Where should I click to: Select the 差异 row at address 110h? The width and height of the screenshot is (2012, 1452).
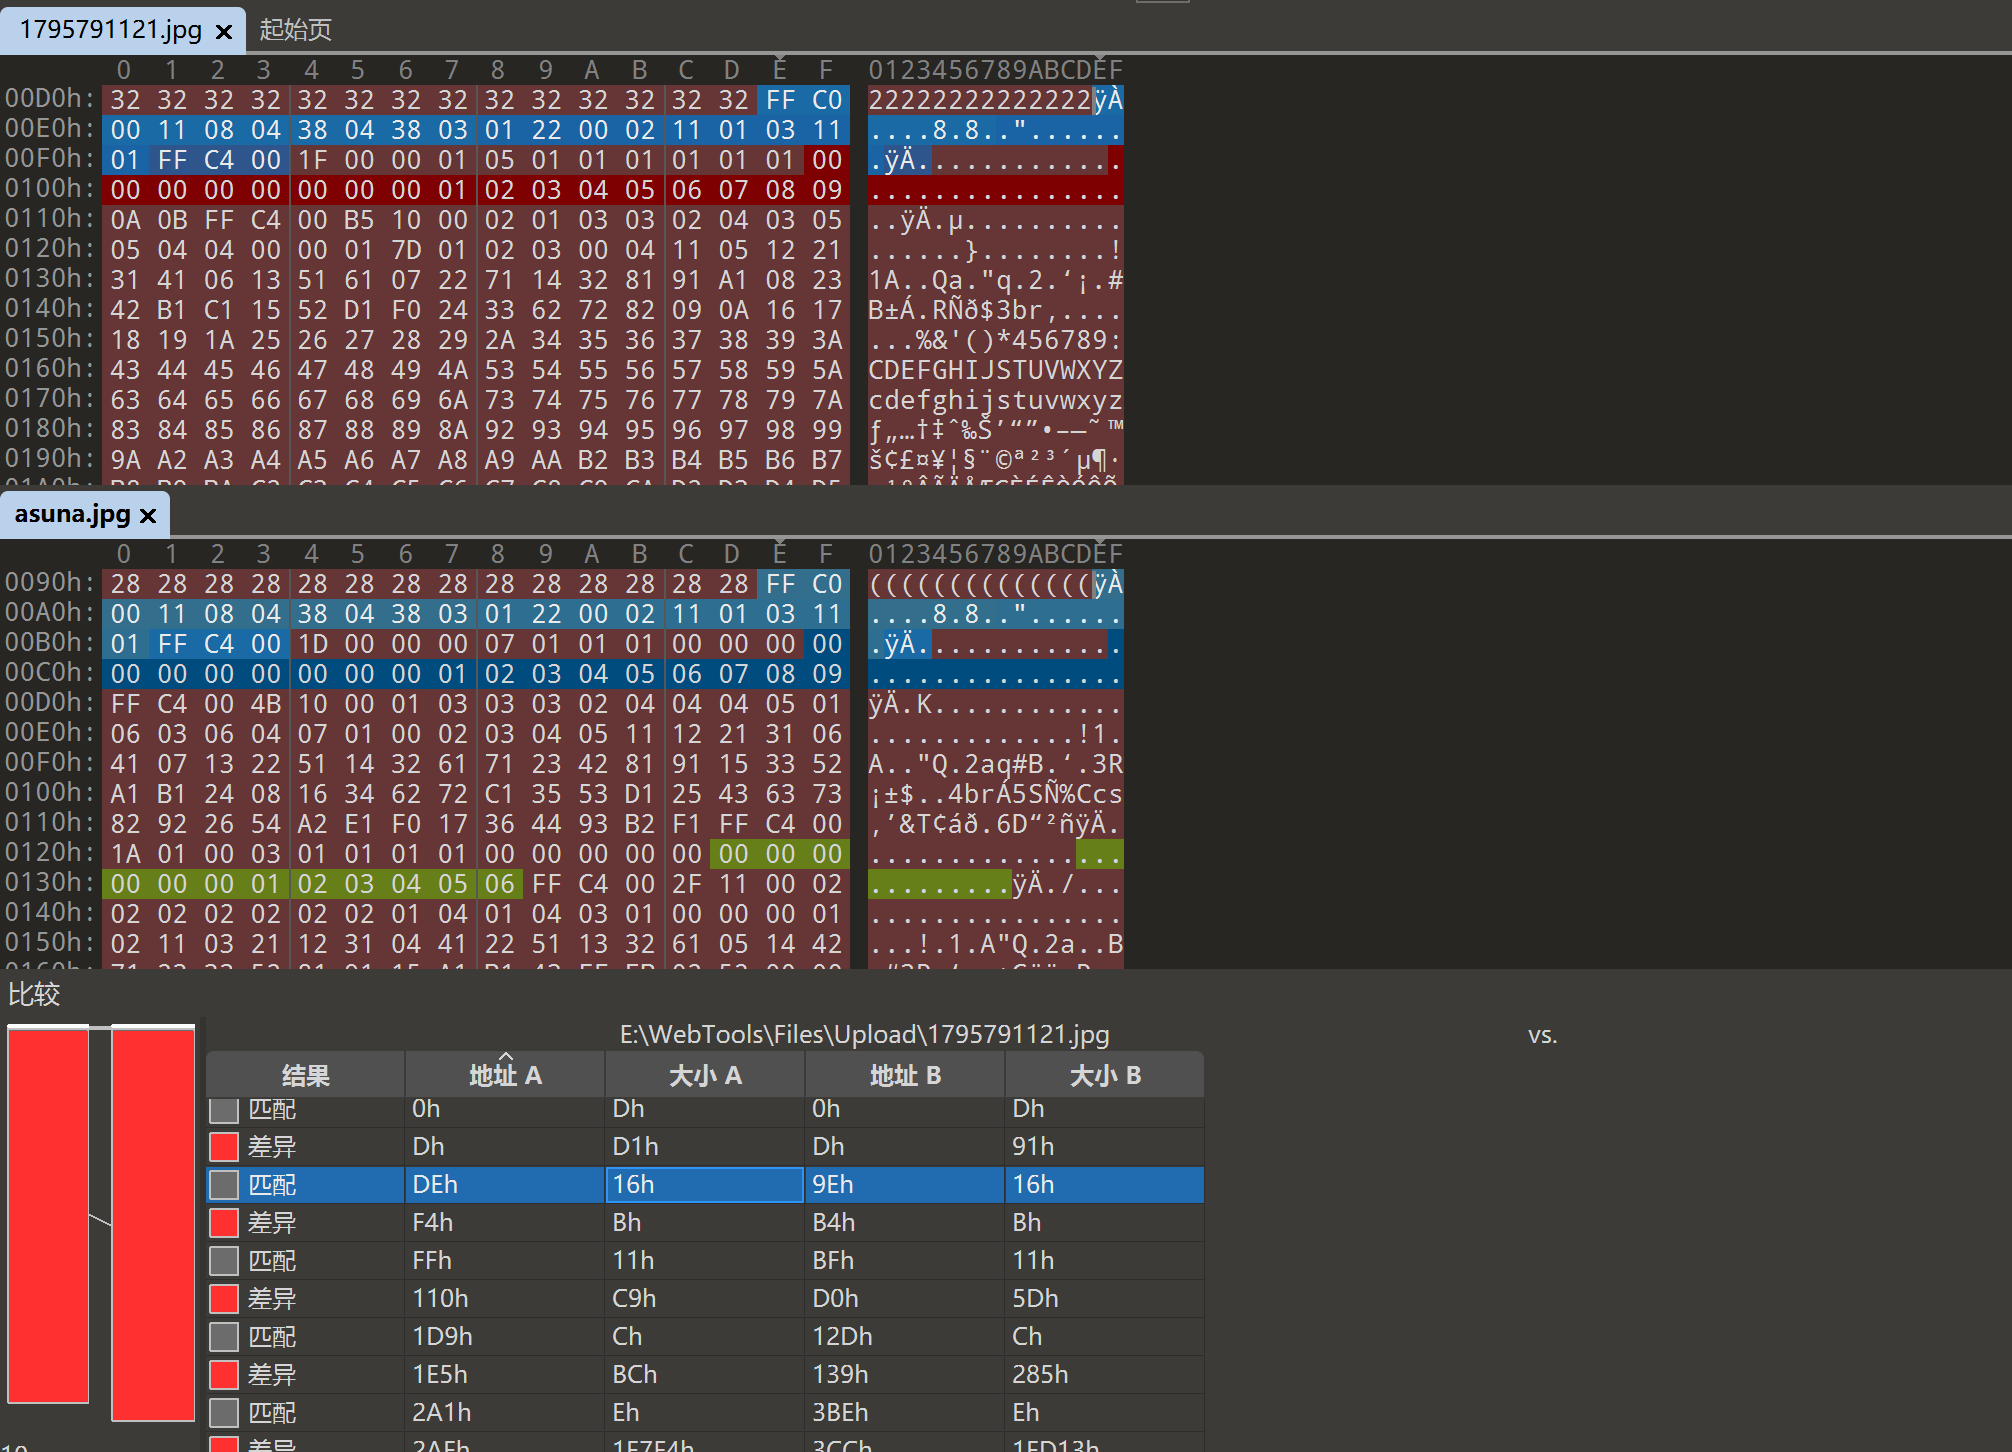705,1299
